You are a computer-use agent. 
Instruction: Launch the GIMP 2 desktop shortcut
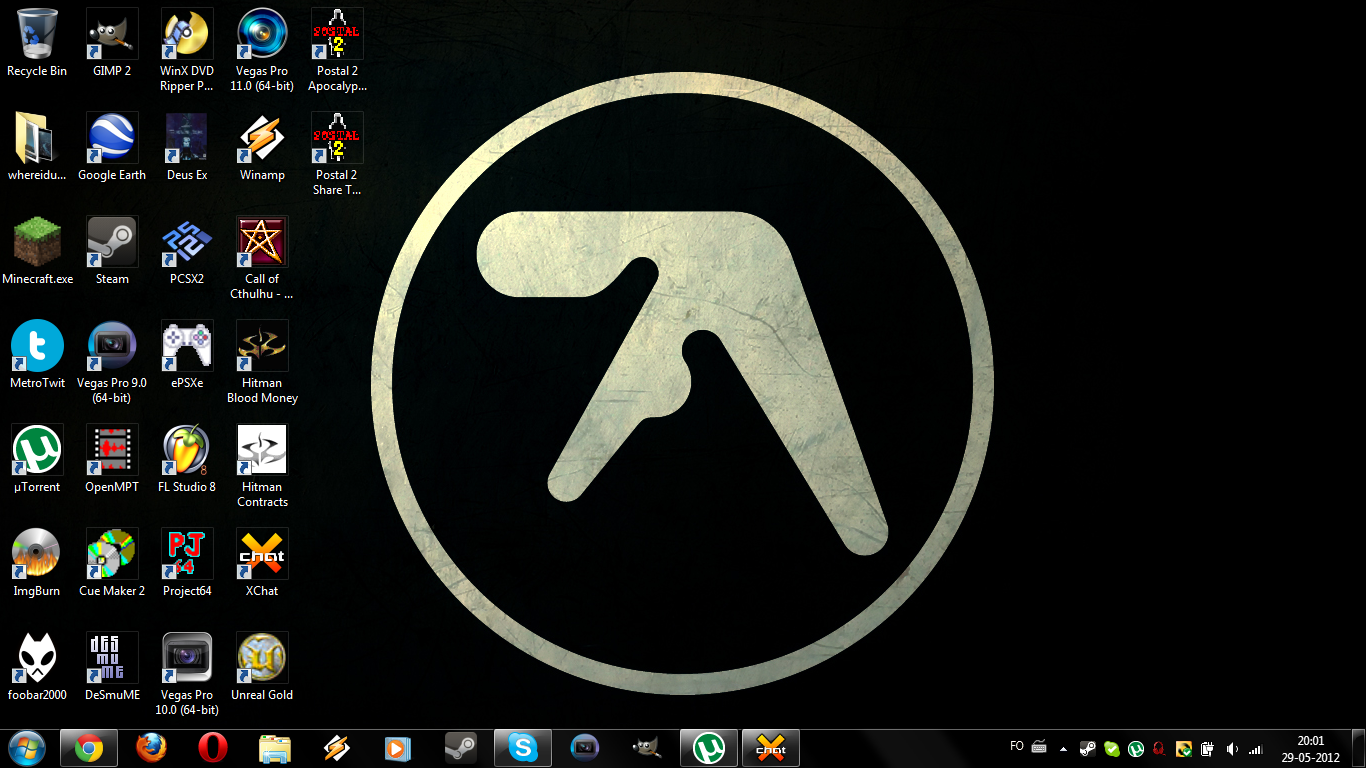click(x=112, y=44)
